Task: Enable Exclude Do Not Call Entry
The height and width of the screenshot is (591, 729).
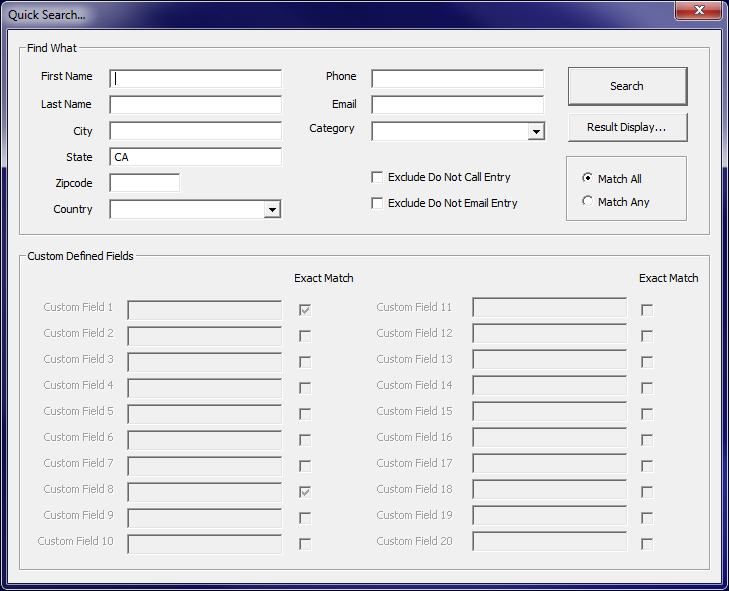Action: click(x=377, y=177)
